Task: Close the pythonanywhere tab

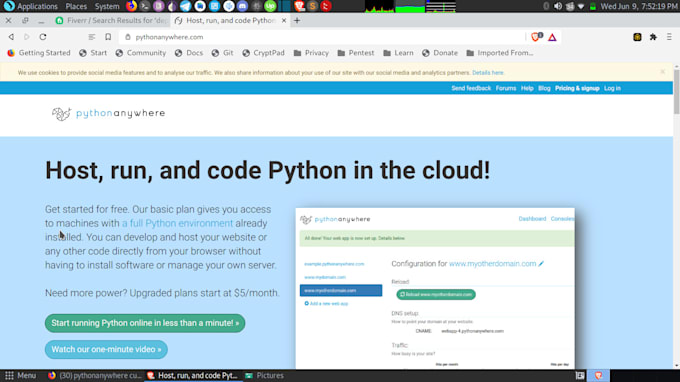Action: point(284,20)
